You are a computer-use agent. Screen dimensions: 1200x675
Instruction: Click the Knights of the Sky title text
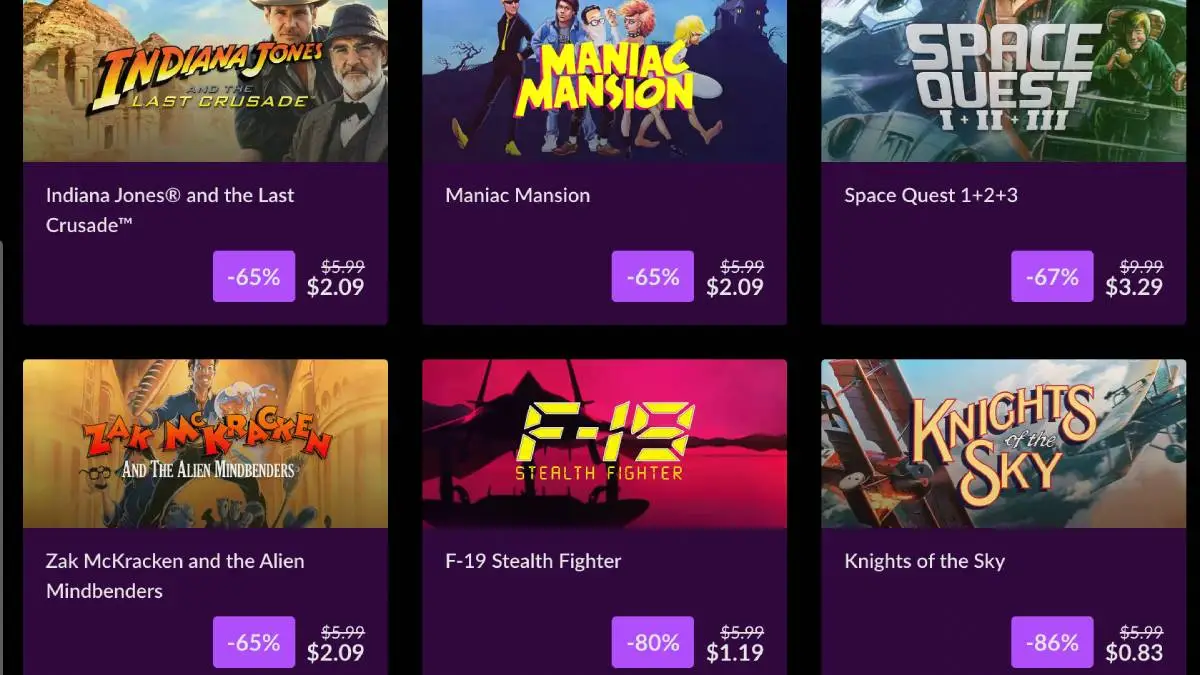(924, 561)
